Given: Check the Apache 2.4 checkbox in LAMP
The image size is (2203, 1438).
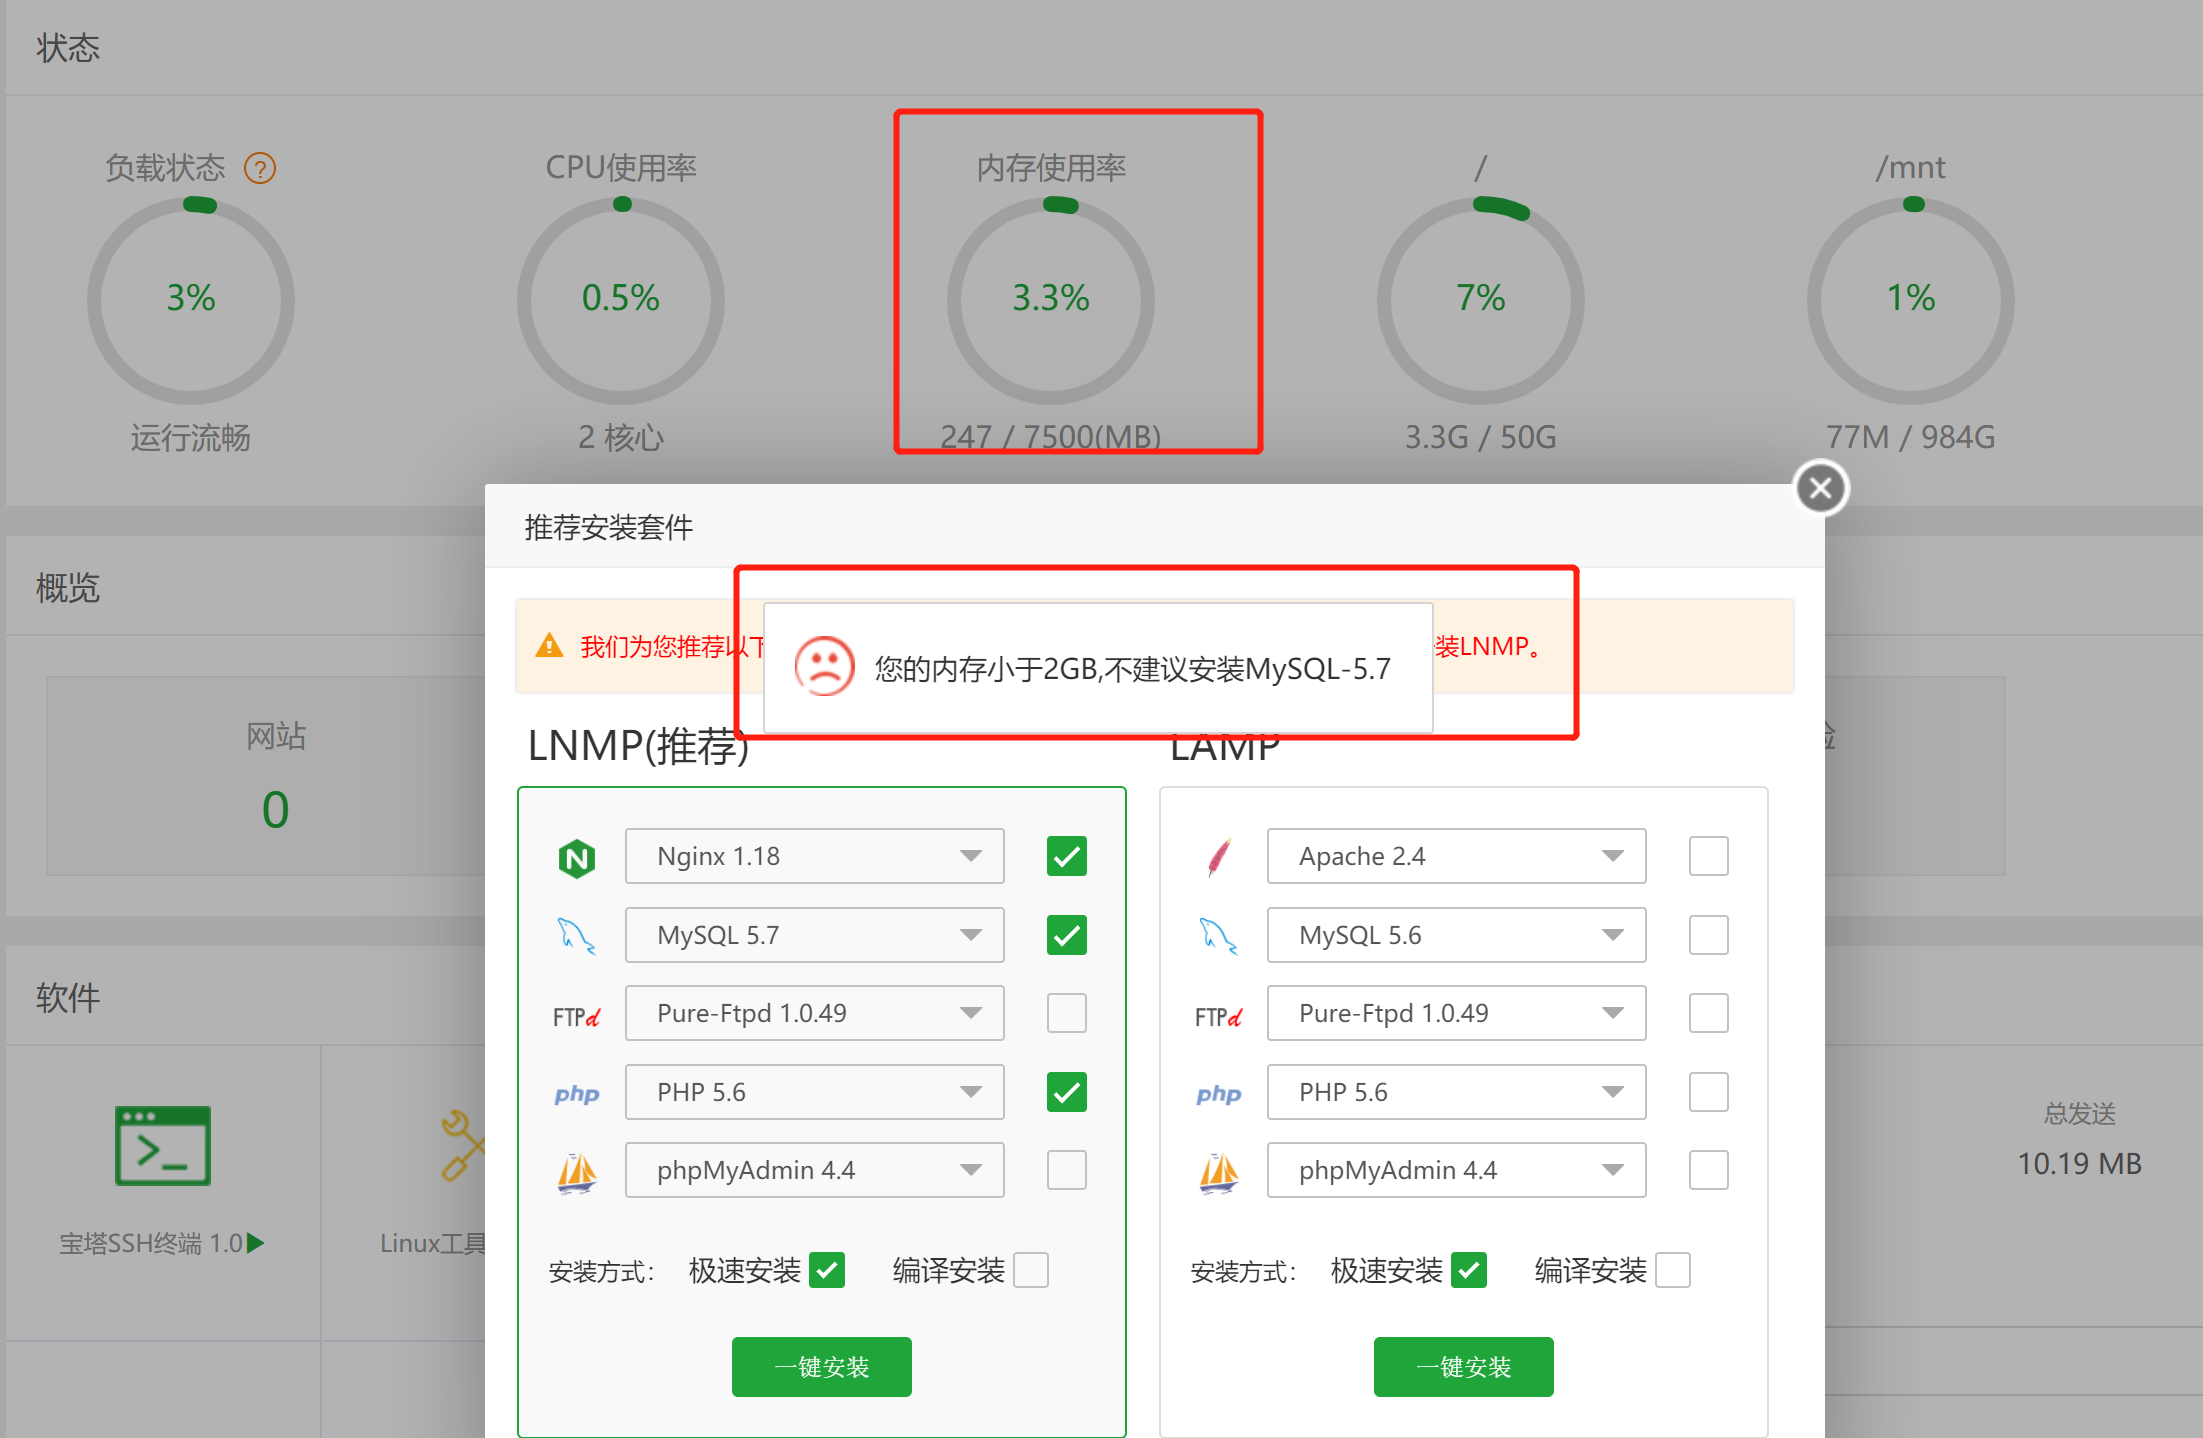Looking at the screenshot, I should (x=1709, y=856).
